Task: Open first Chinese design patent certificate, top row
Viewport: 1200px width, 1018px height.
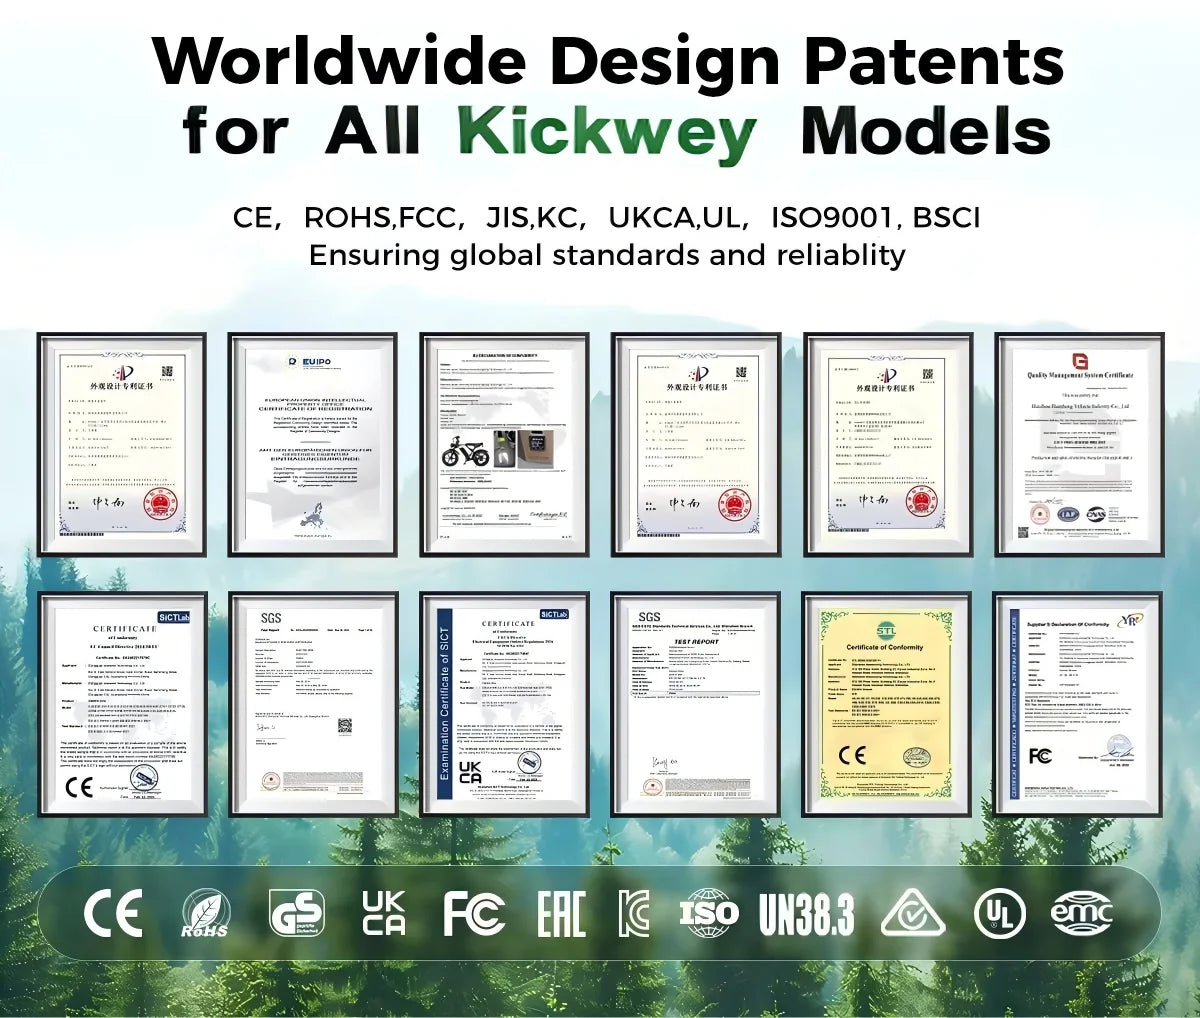Action: [122, 444]
